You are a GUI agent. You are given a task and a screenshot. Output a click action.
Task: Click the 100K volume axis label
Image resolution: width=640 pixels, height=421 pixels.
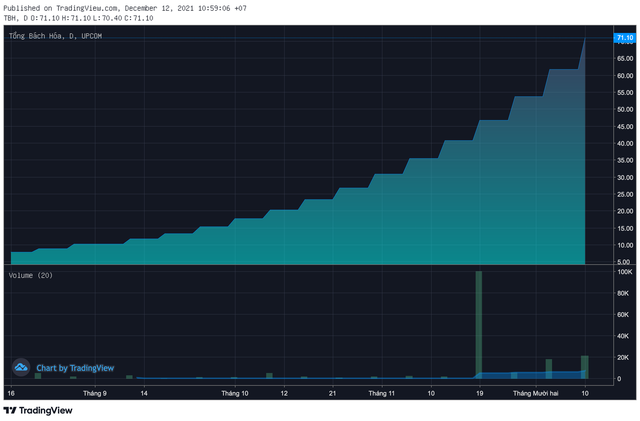[625, 272]
